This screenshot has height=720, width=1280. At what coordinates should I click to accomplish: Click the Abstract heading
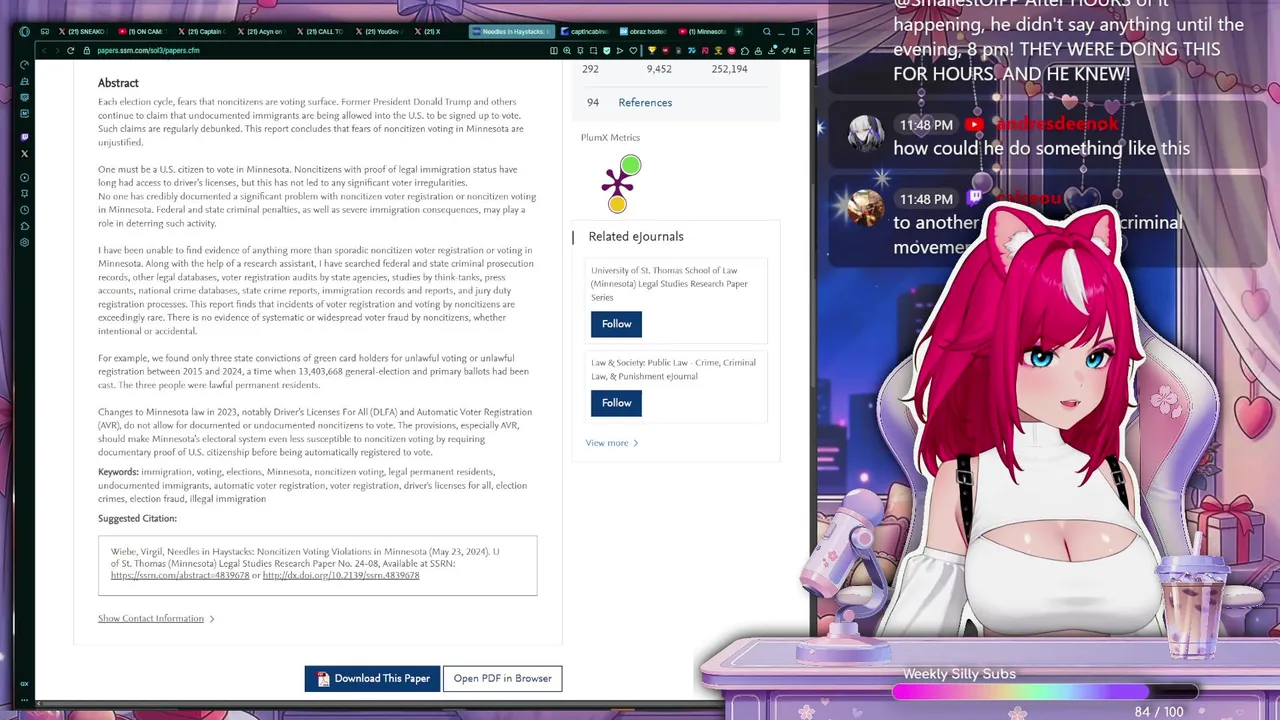[x=118, y=83]
